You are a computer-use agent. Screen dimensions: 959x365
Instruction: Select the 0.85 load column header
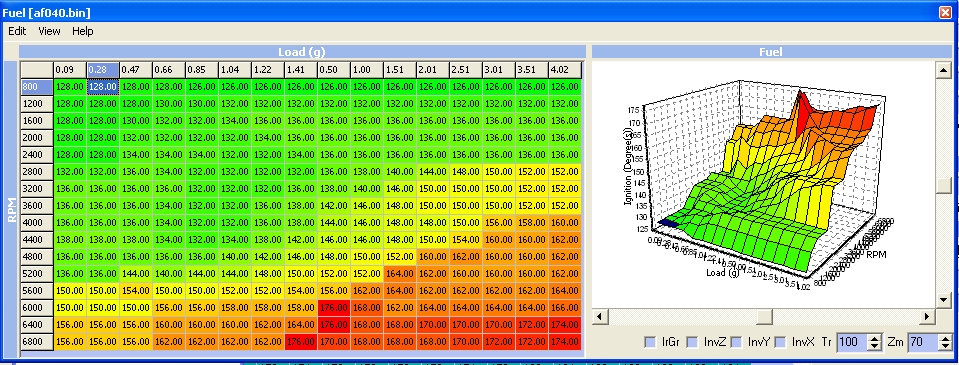point(202,70)
